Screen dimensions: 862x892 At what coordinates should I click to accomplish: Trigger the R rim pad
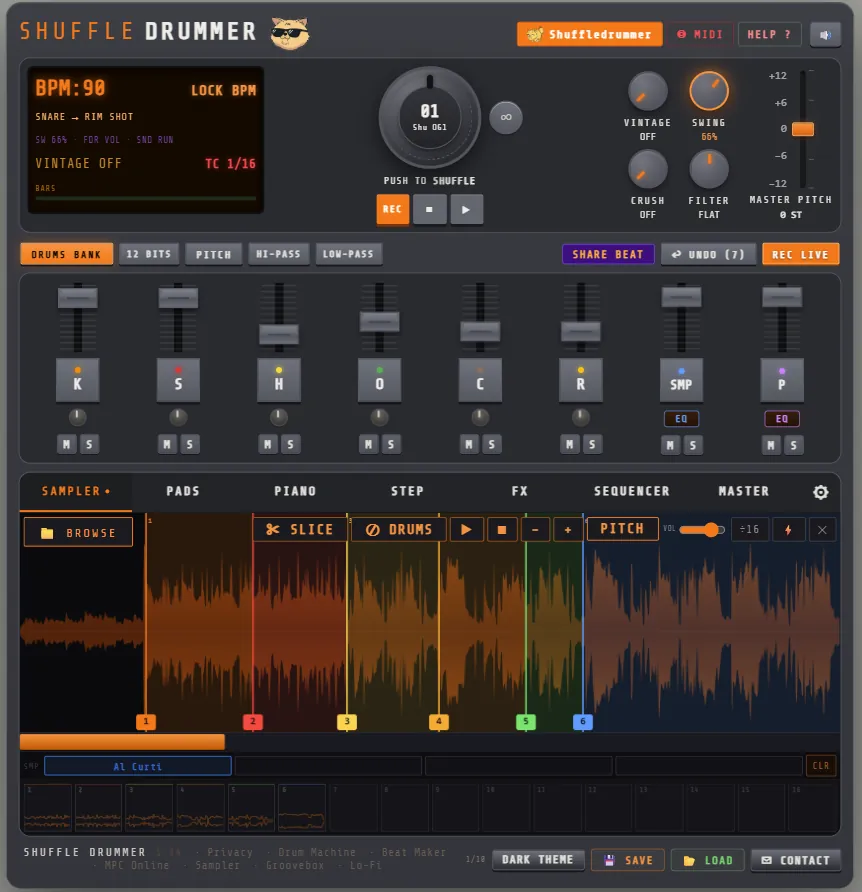[580, 381]
